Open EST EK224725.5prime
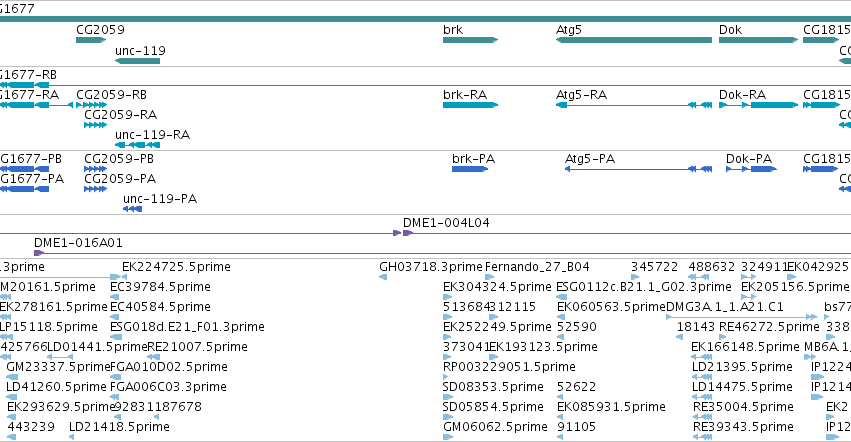 tap(125, 277)
